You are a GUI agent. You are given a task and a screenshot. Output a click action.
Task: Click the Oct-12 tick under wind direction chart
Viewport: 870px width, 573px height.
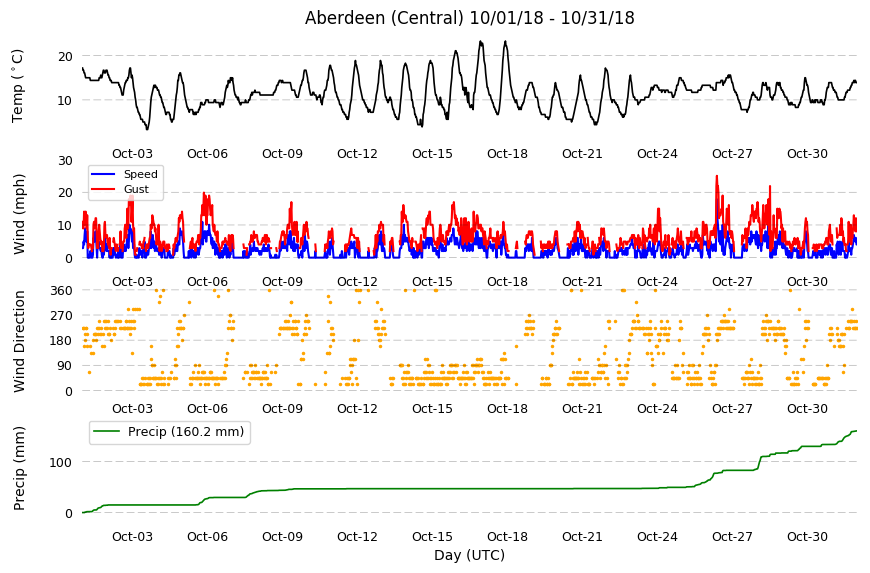pos(357,409)
